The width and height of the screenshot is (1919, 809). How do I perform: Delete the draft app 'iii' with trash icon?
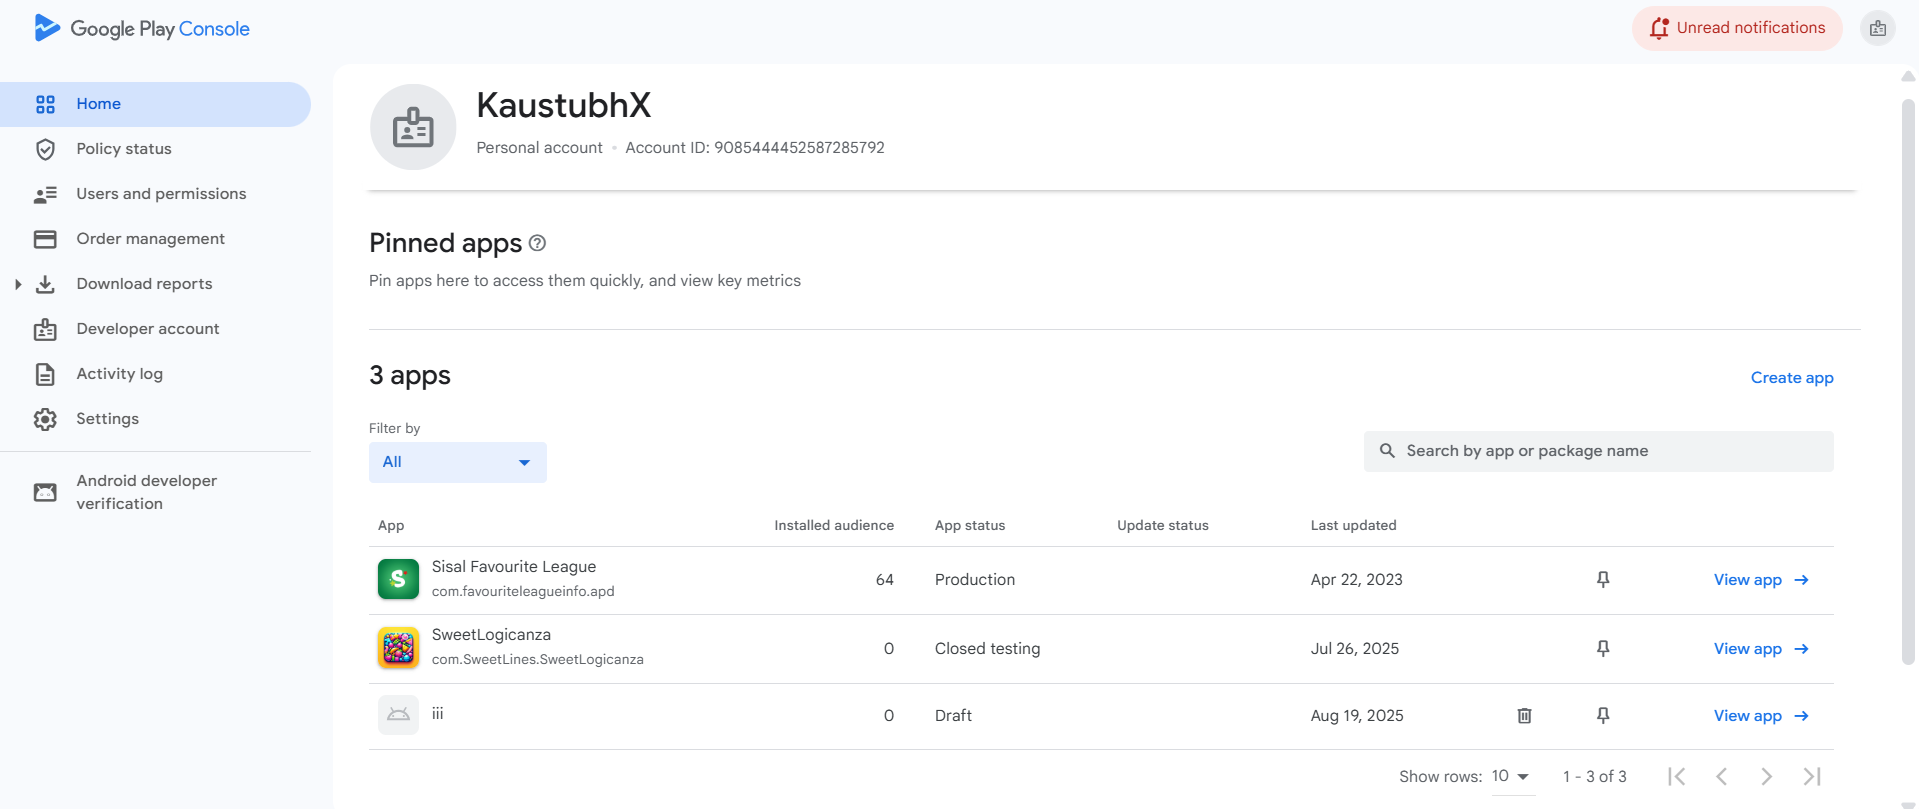[x=1524, y=716]
